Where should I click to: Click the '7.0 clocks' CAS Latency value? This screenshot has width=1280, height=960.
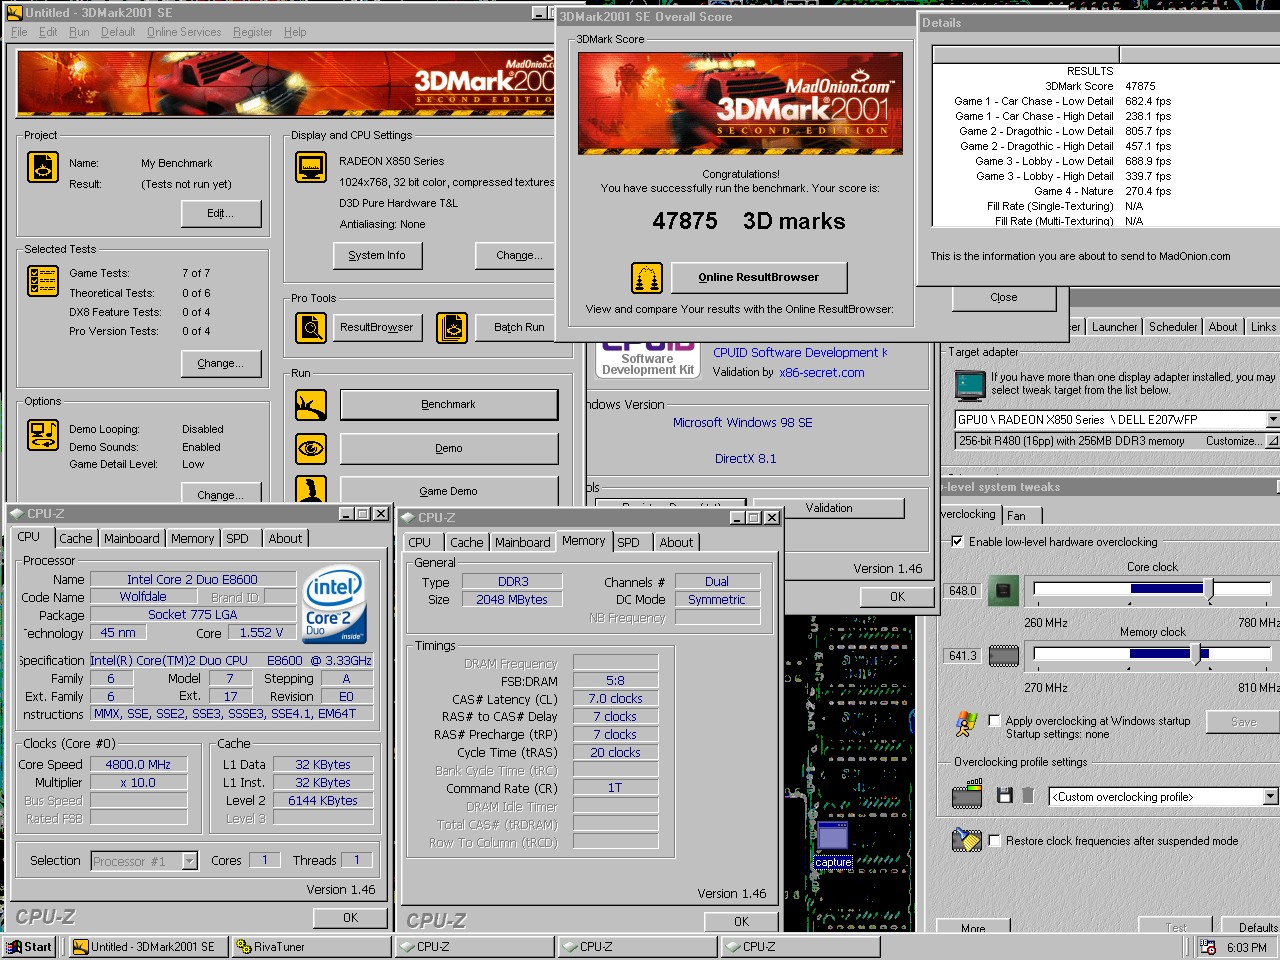(x=615, y=698)
